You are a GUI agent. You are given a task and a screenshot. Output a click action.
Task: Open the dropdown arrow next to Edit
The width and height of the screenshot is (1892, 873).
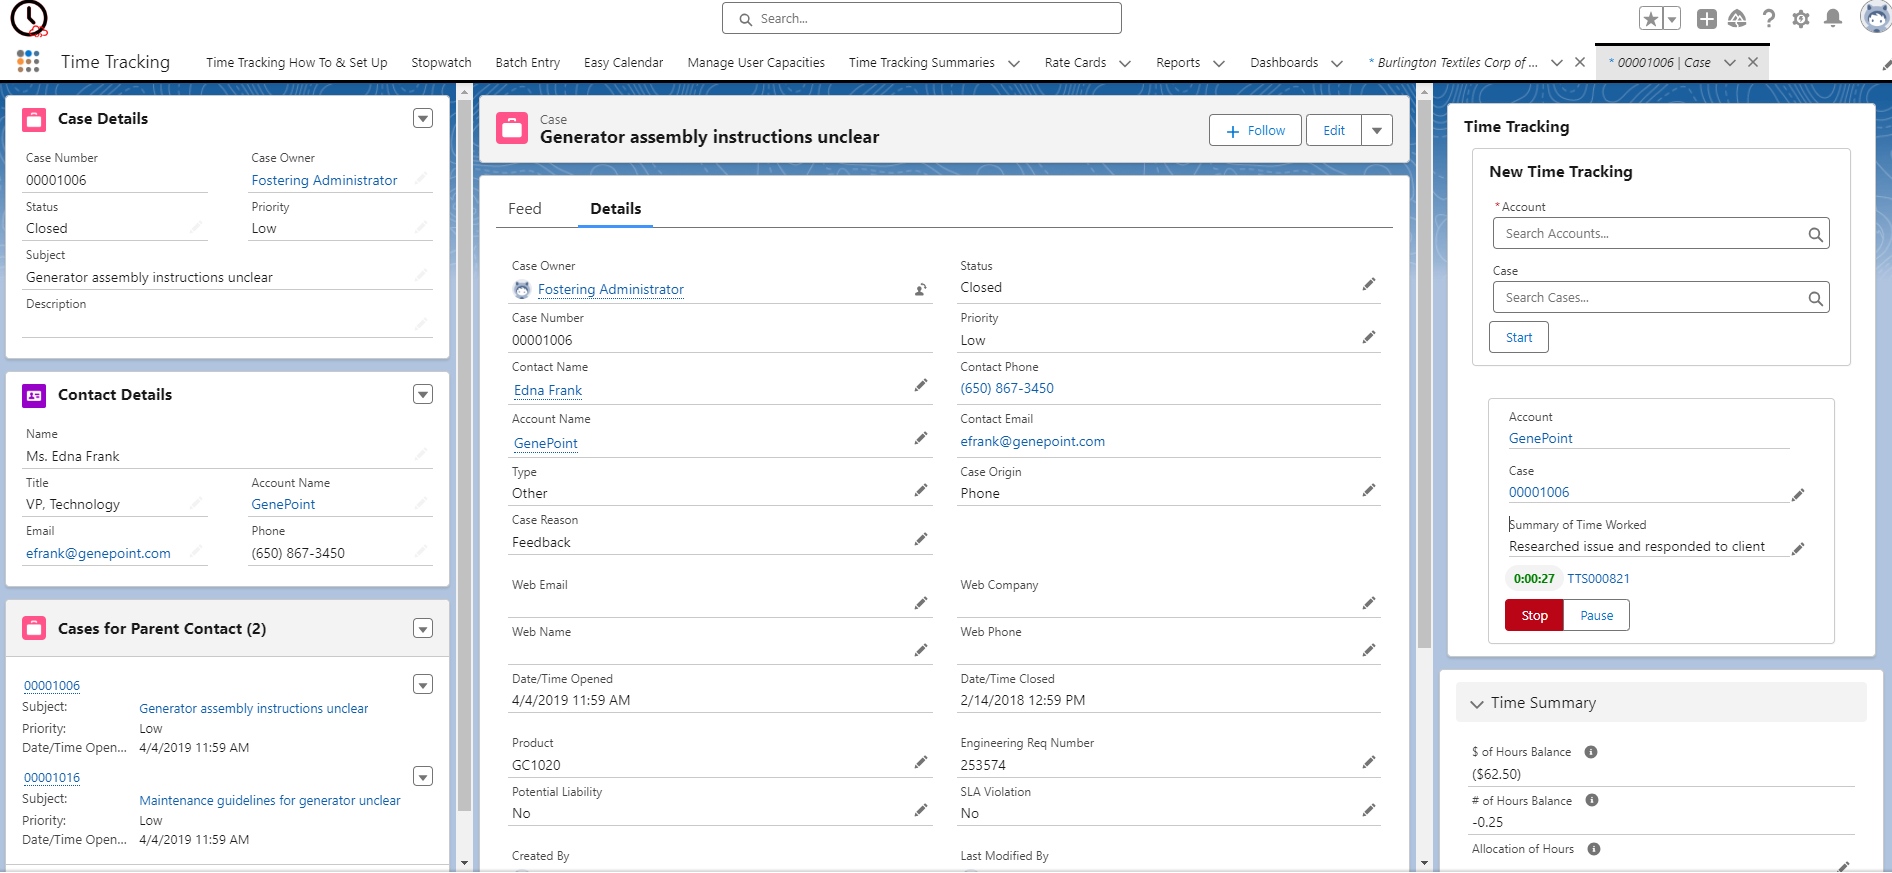coord(1377,131)
